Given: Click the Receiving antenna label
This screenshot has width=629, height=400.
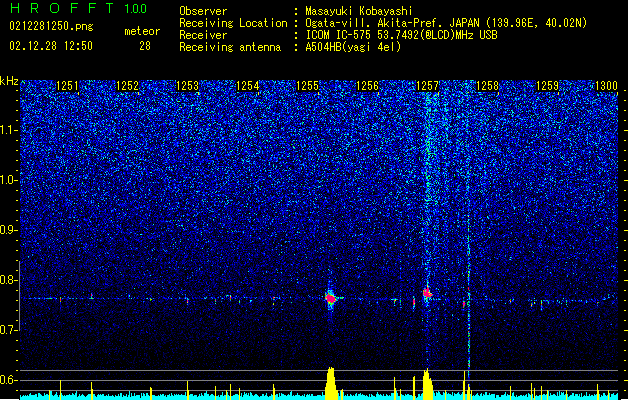Looking at the screenshot, I should click(230, 47).
